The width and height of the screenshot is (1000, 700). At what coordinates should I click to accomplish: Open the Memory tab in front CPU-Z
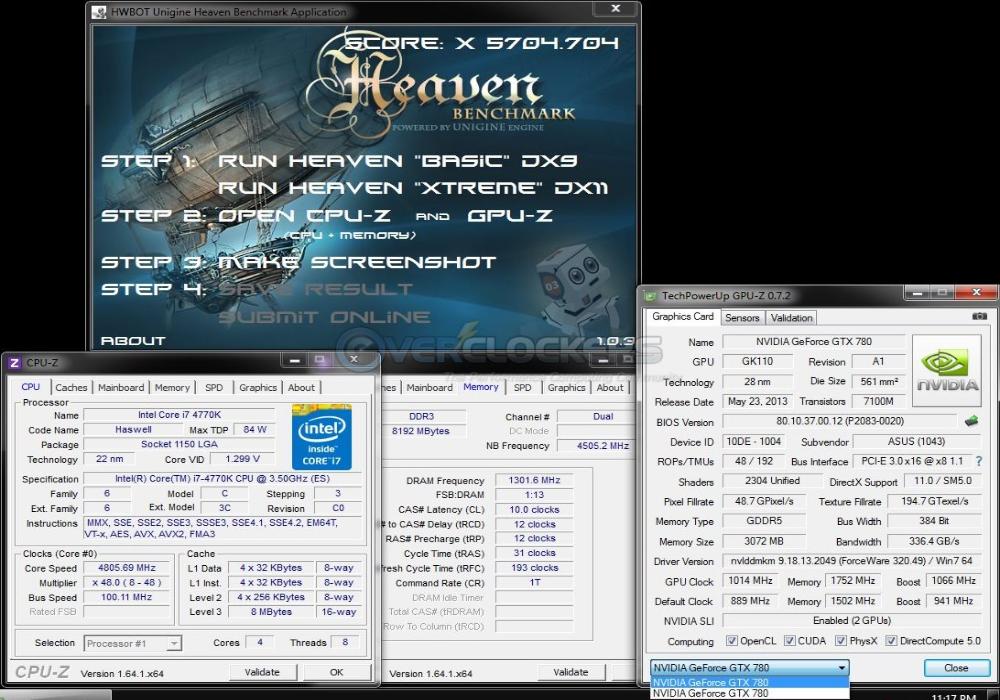[x=172, y=388]
